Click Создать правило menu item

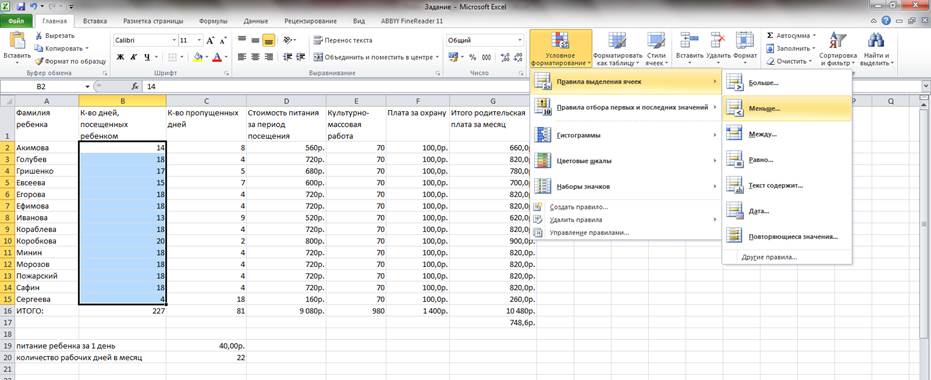(626, 207)
